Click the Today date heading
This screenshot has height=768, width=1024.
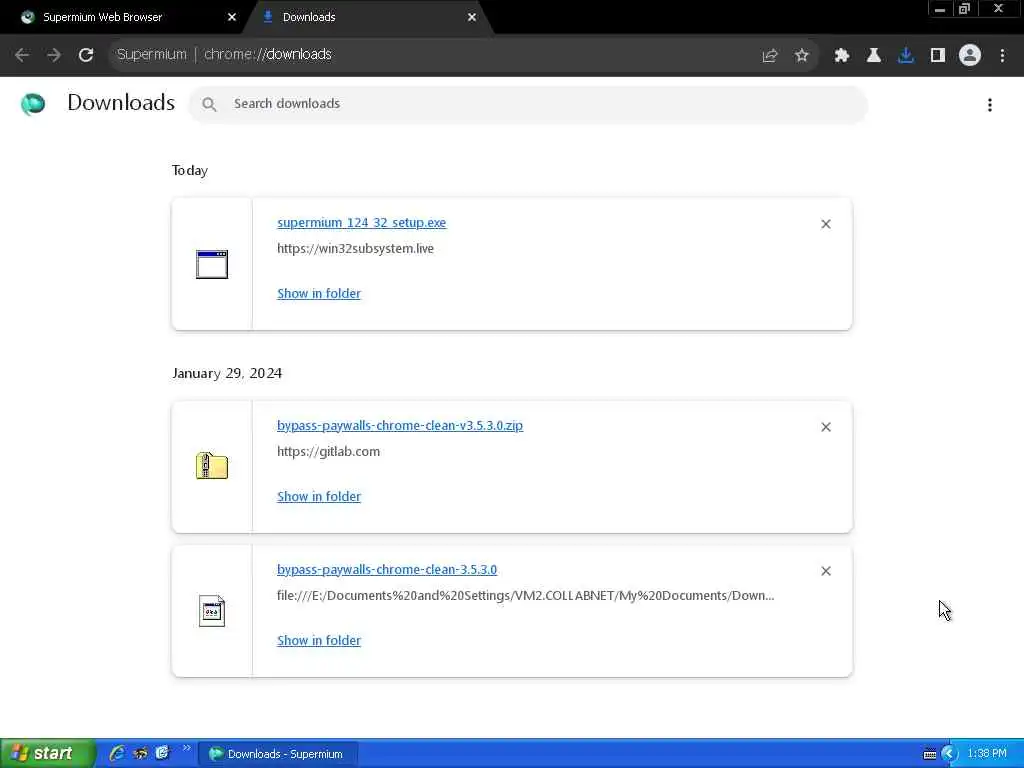pos(190,170)
